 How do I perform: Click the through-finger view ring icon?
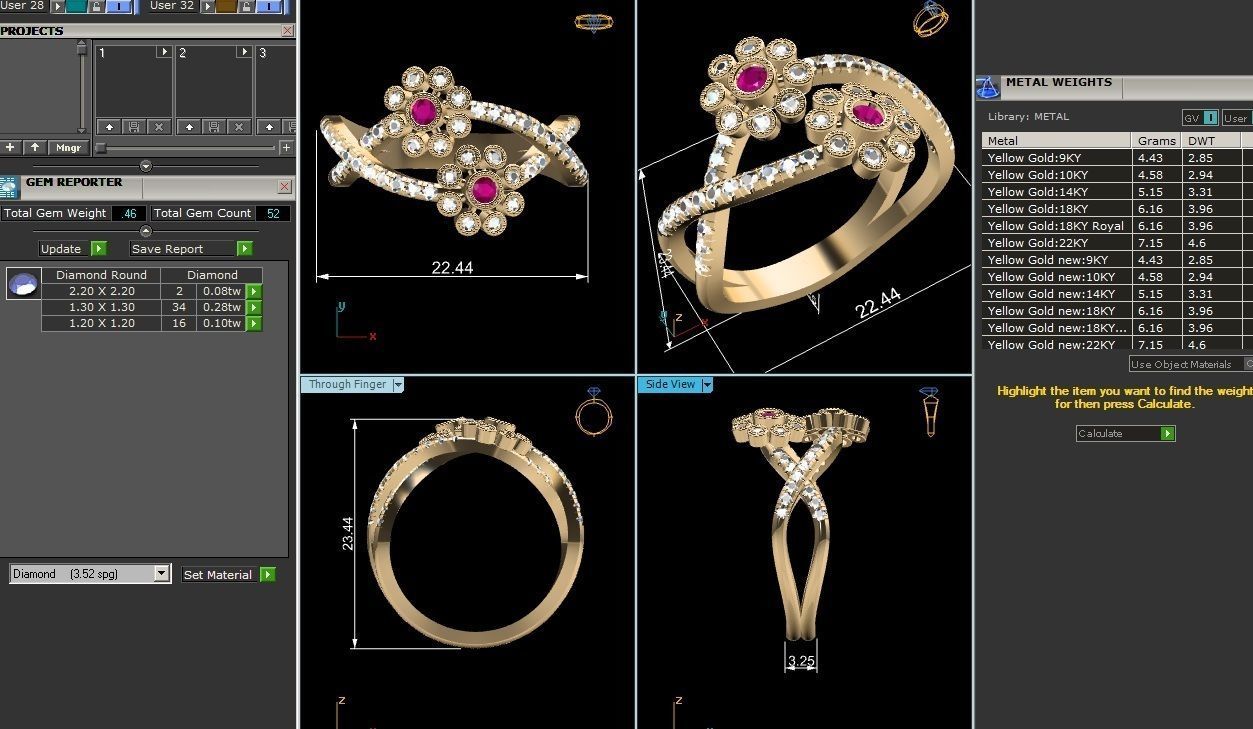click(x=593, y=411)
